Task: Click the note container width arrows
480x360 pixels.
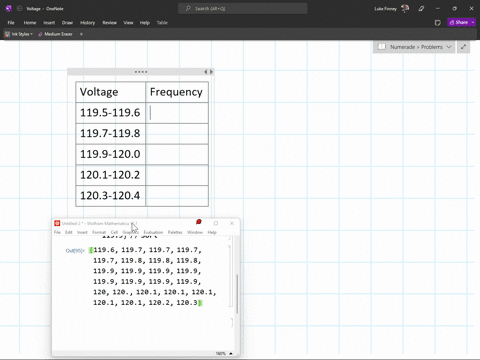Action: click(208, 72)
